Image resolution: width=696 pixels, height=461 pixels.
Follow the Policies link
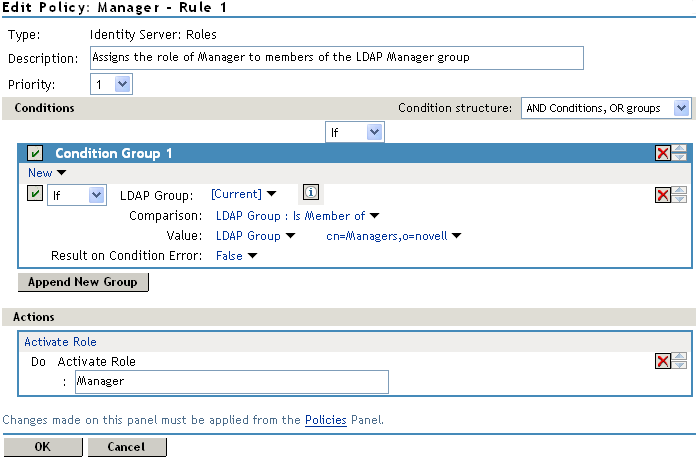[326, 420]
